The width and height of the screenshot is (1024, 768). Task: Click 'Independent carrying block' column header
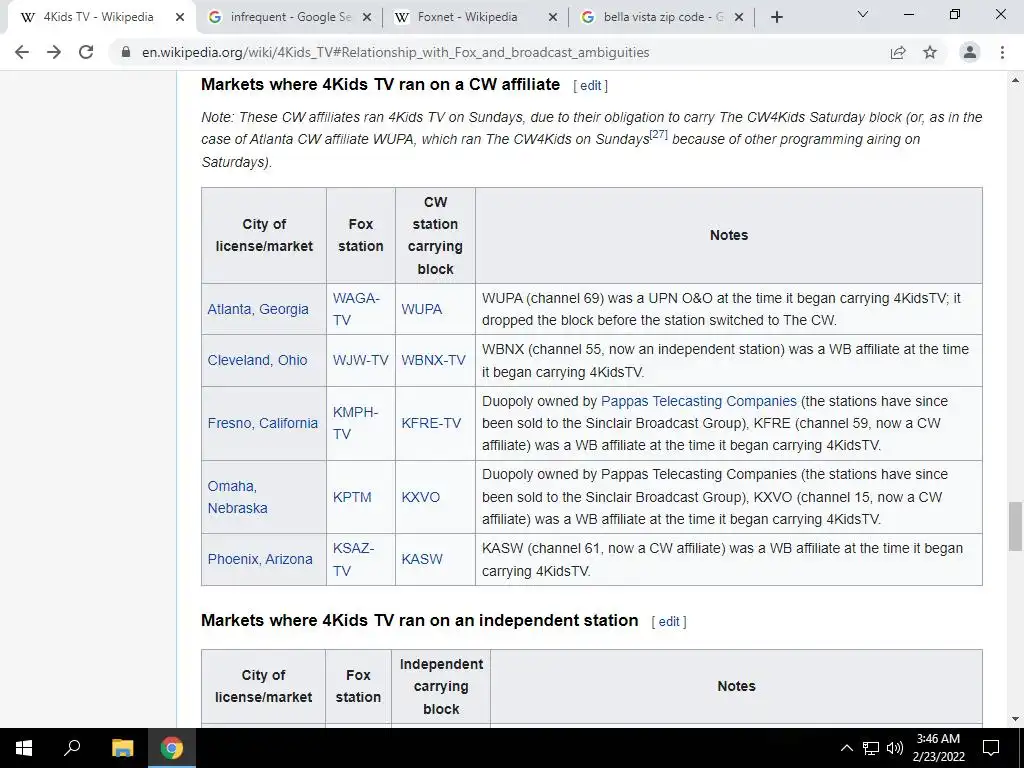[x=441, y=686]
